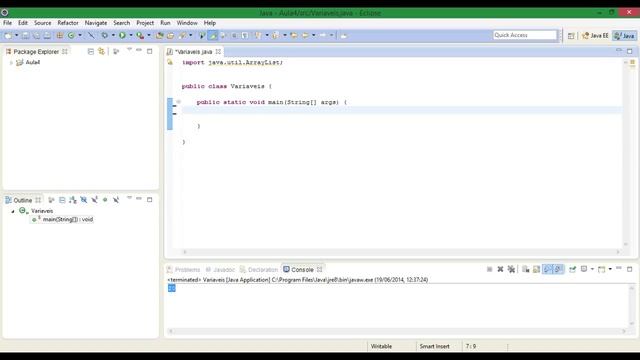Maximize the Outline panel
Viewport: 640px width, 360px height.
pos(150,200)
